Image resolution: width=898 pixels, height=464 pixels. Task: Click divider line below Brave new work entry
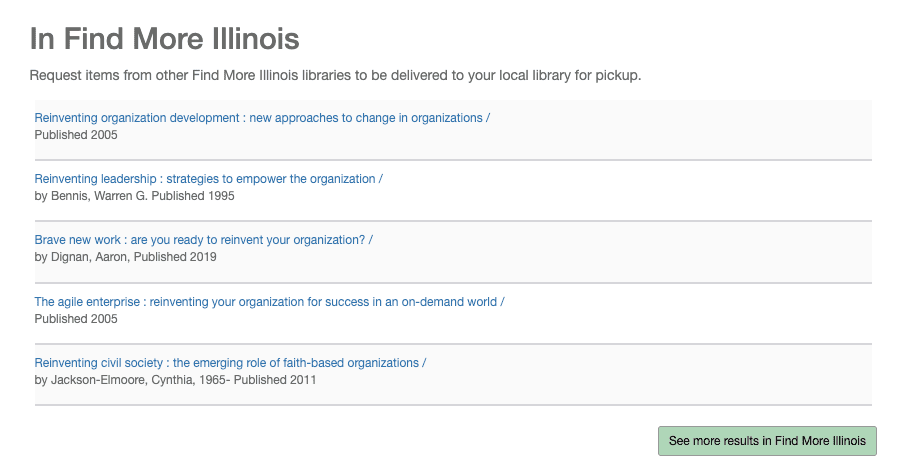[453, 282]
